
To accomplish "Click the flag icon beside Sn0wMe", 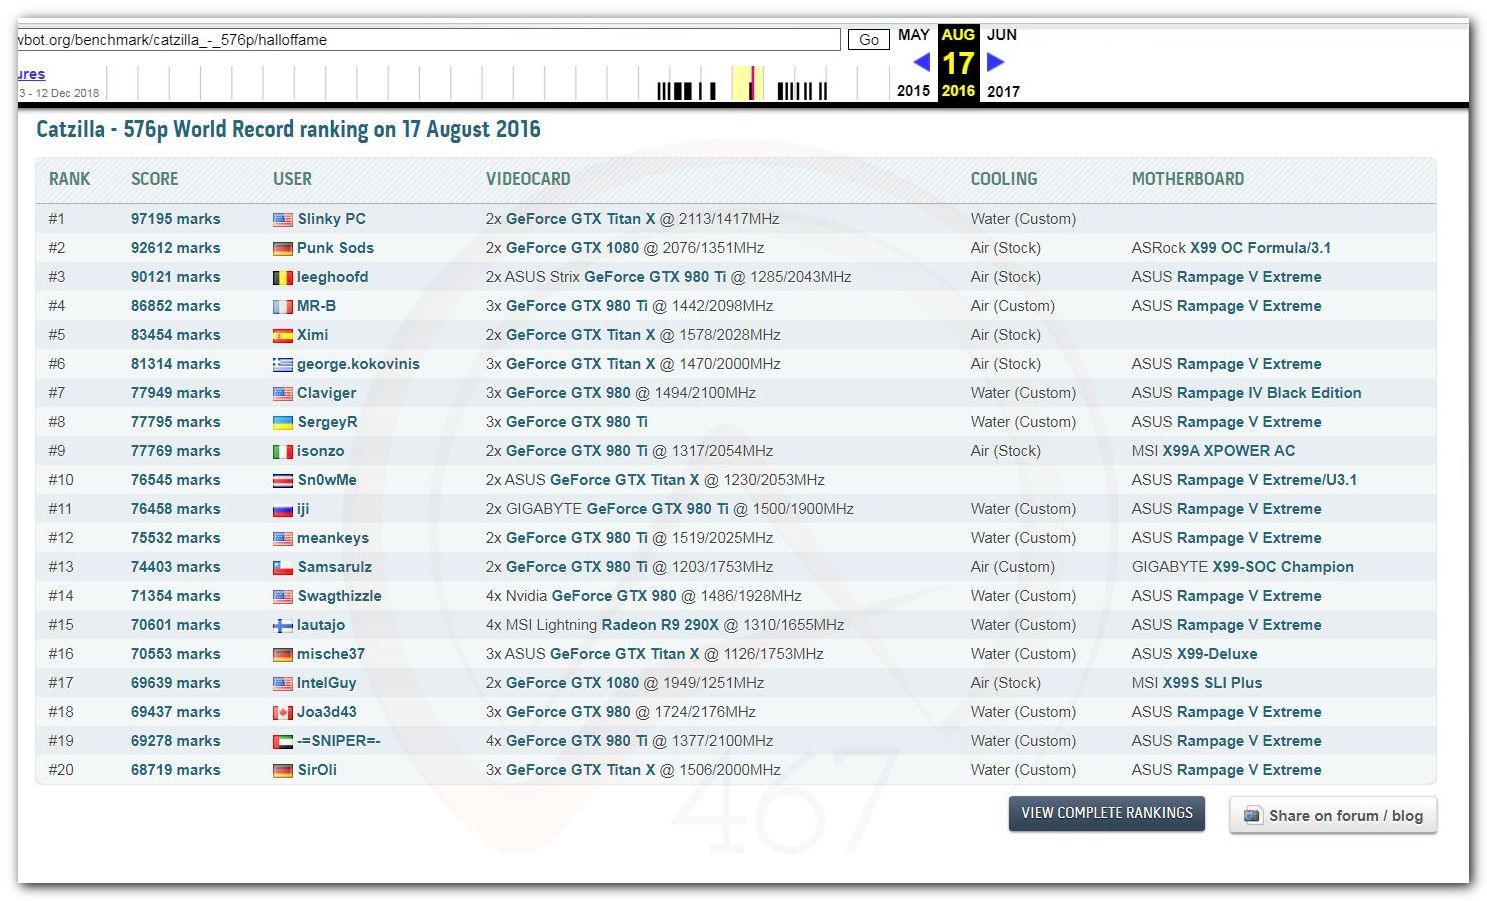I will tap(283, 480).
